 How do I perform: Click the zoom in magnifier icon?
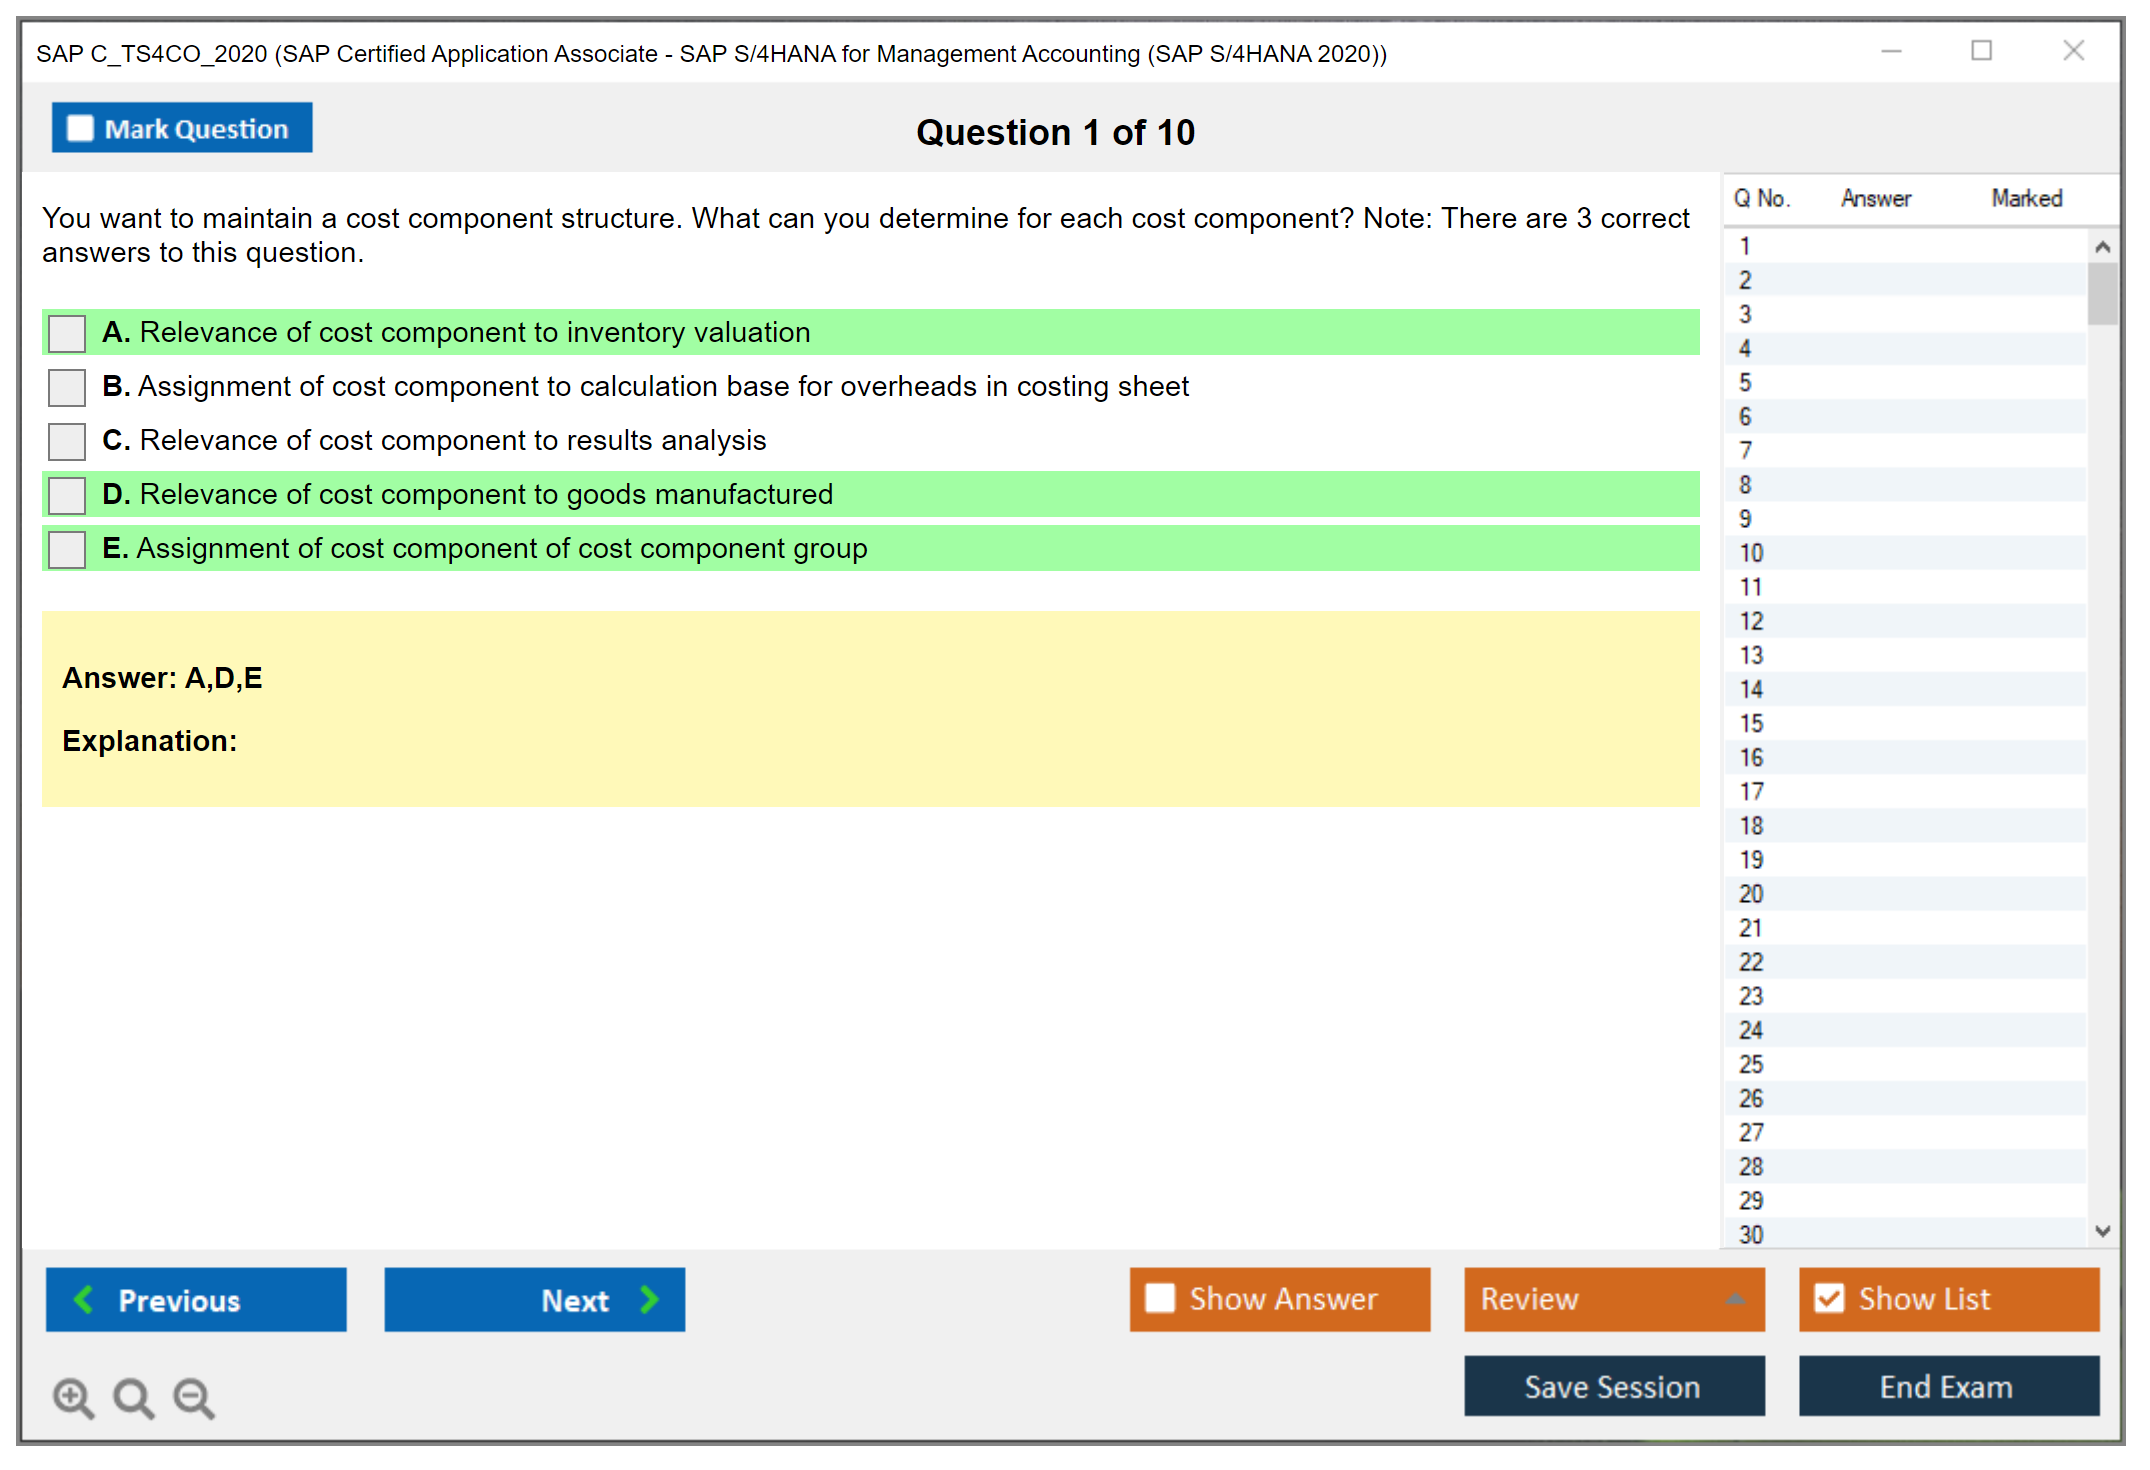(73, 1397)
